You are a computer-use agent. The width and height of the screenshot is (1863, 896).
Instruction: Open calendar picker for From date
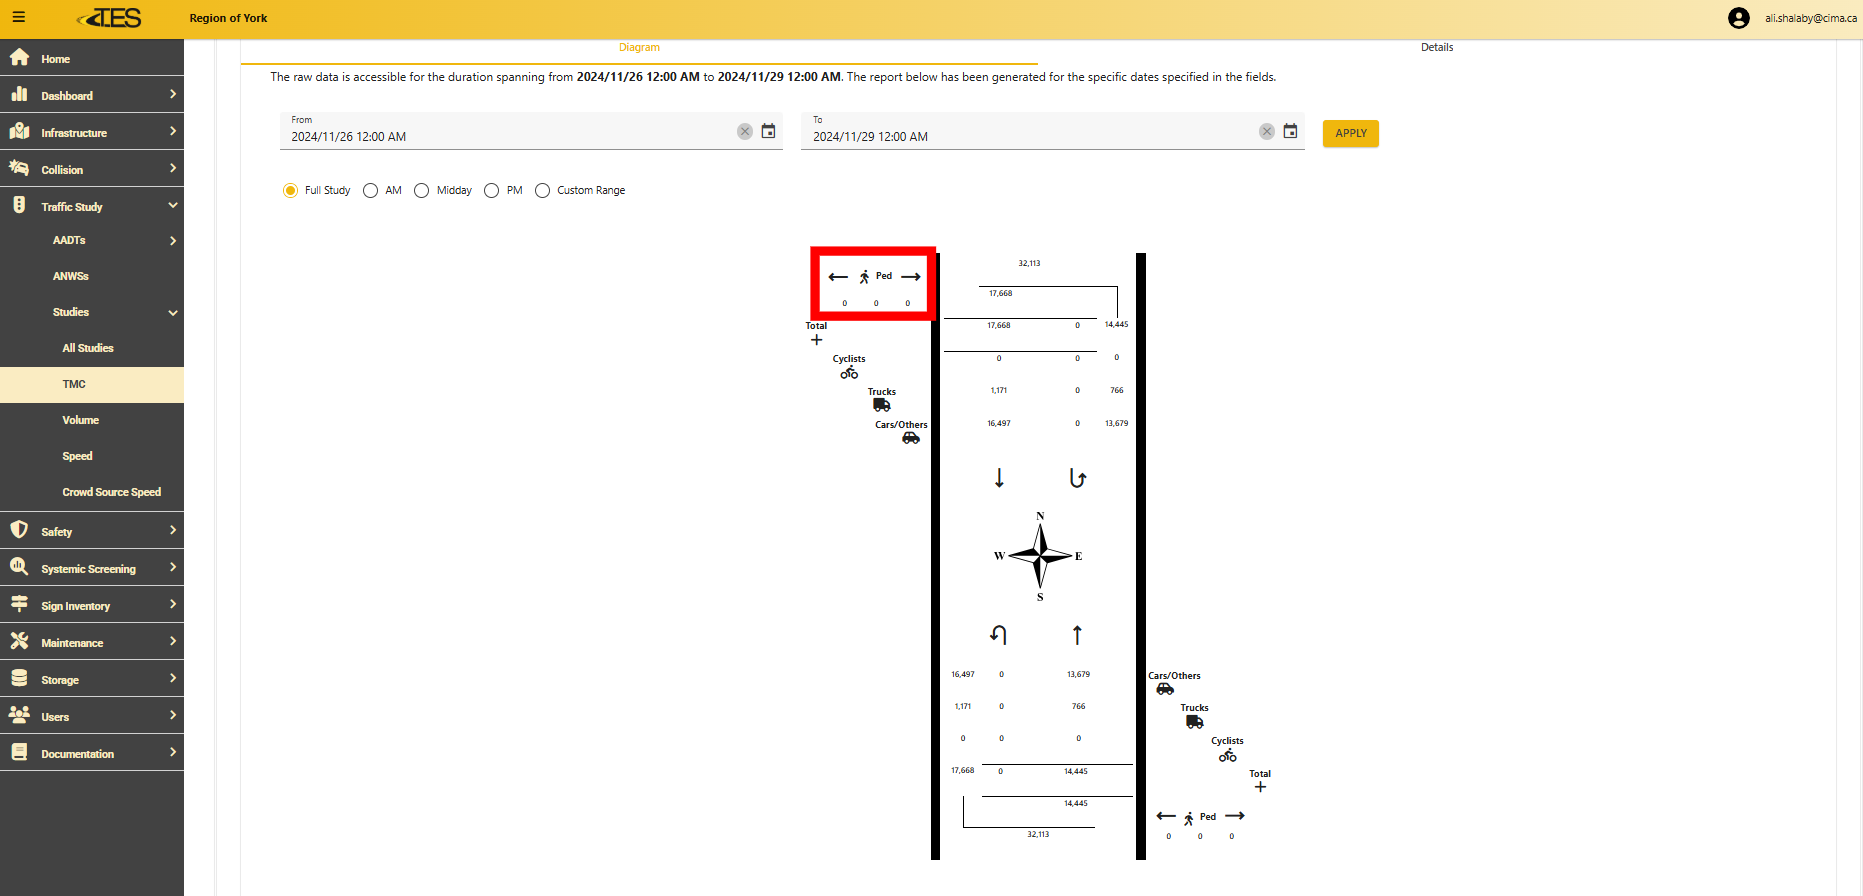[768, 132]
